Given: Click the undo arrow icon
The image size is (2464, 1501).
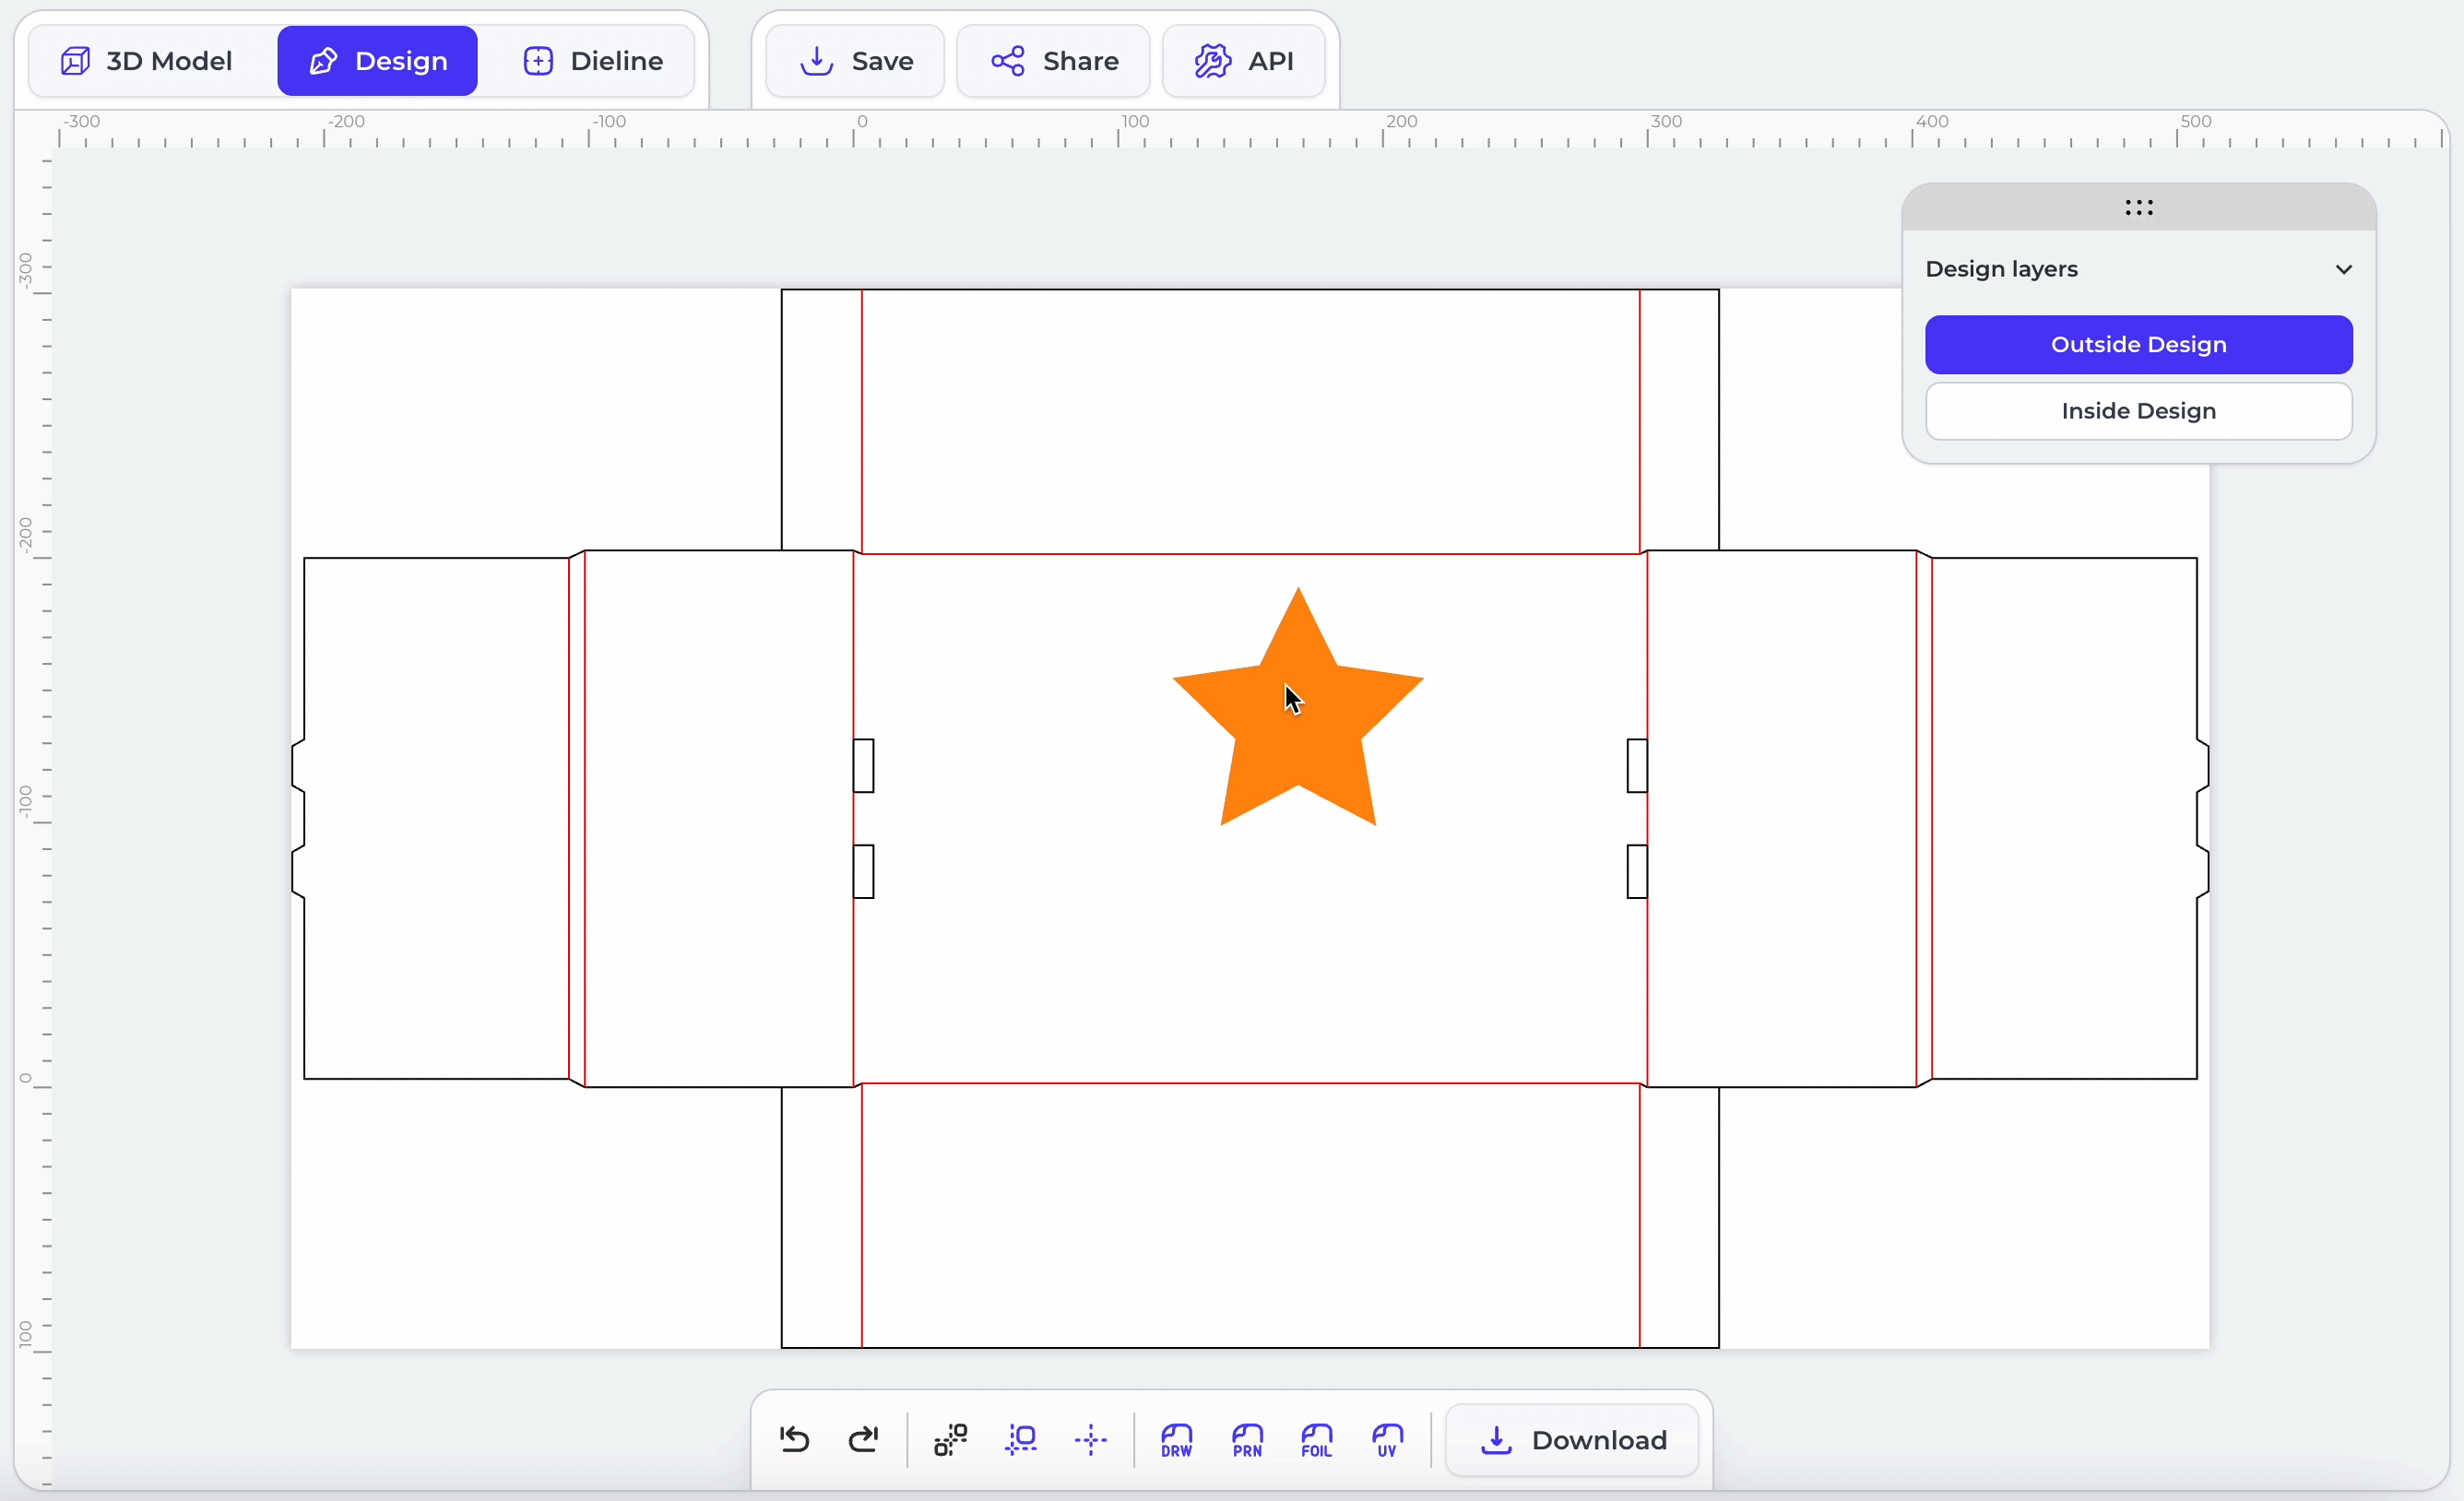Looking at the screenshot, I should coord(794,1439).
